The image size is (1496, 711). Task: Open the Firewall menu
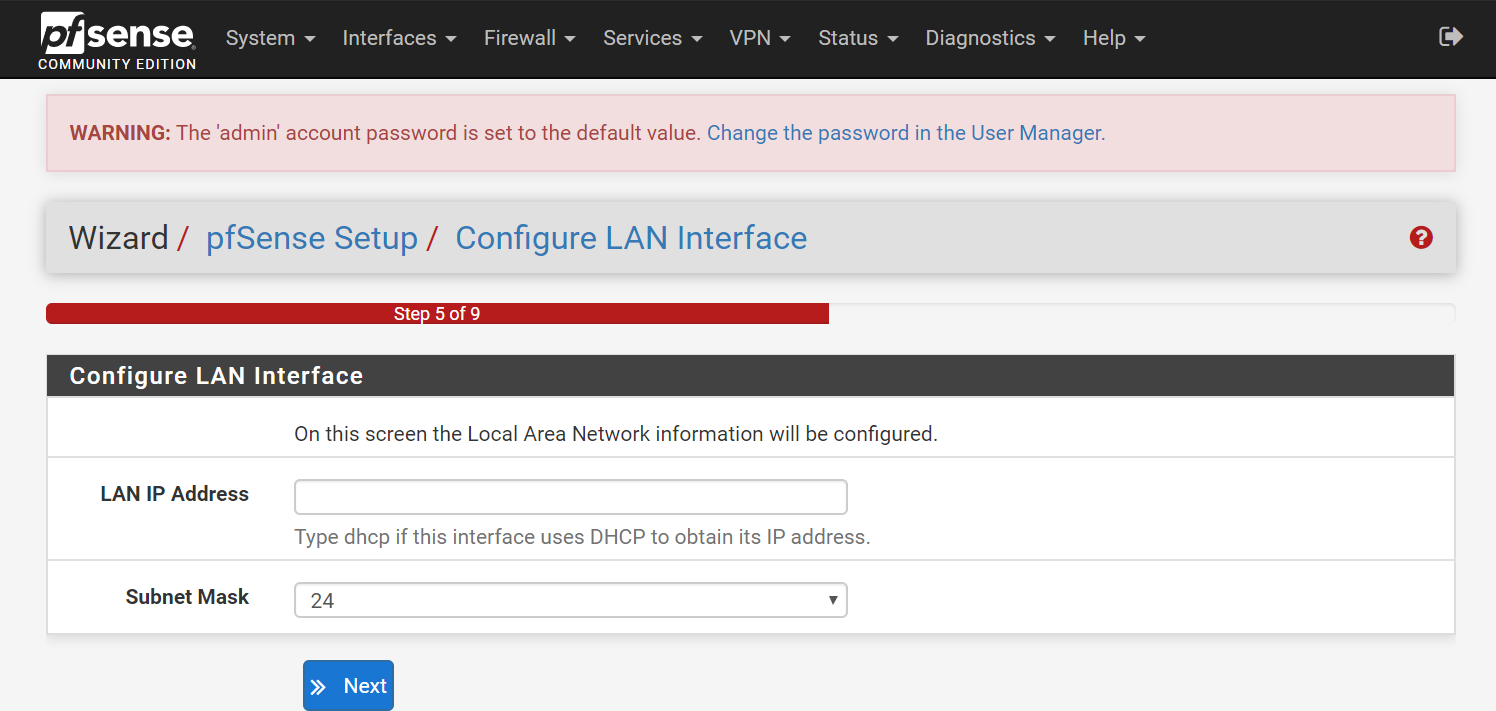529,38
